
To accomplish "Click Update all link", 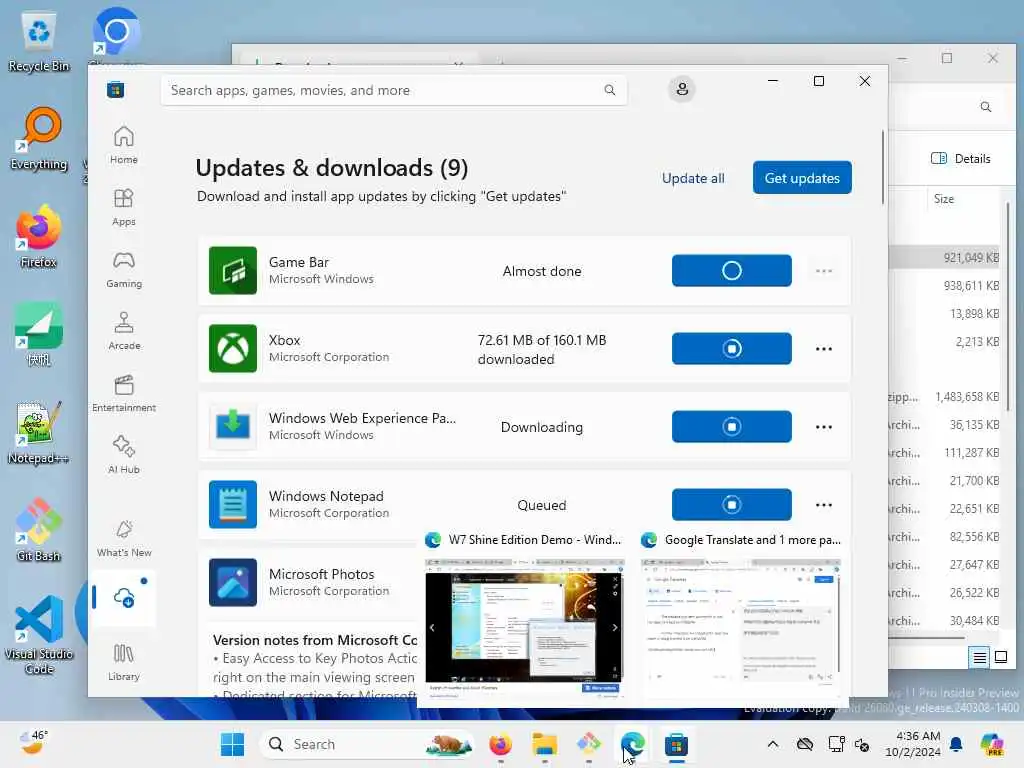I will [693, 178].
